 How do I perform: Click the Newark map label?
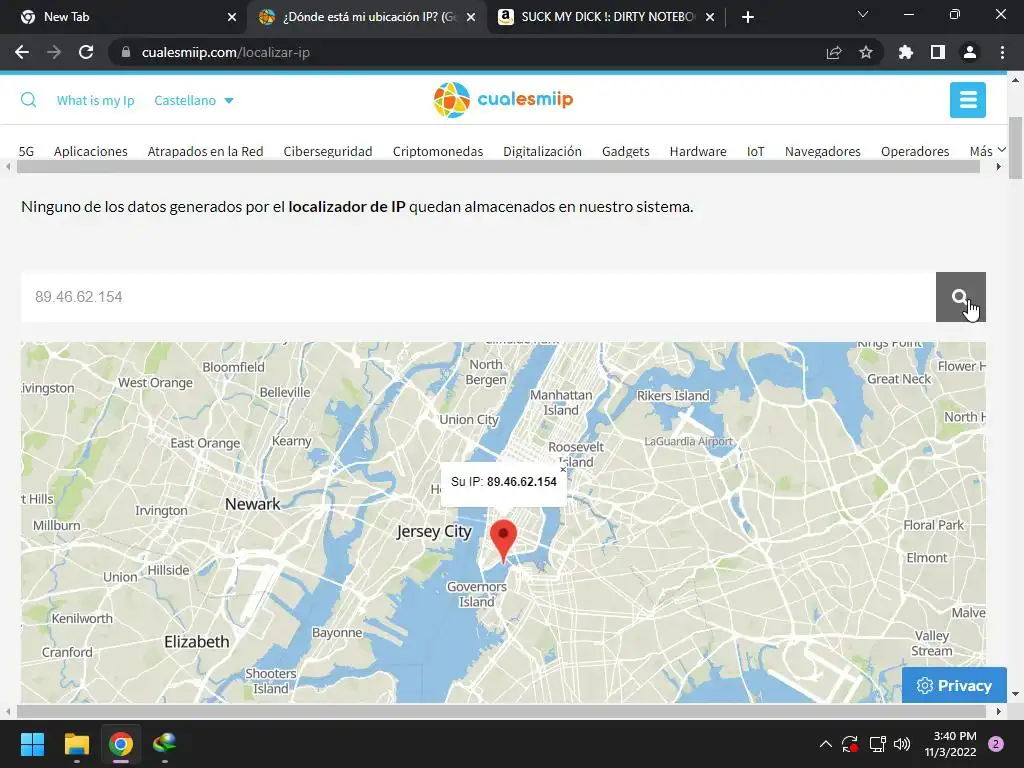[252, 504]
